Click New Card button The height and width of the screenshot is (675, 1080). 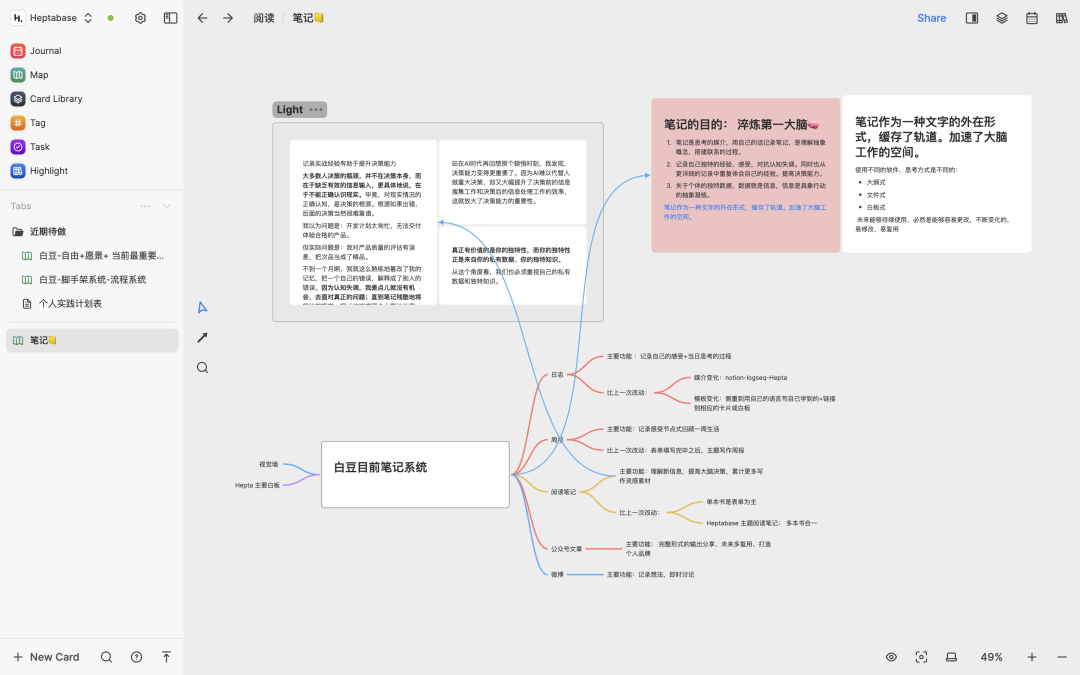(x=46, y=657)
